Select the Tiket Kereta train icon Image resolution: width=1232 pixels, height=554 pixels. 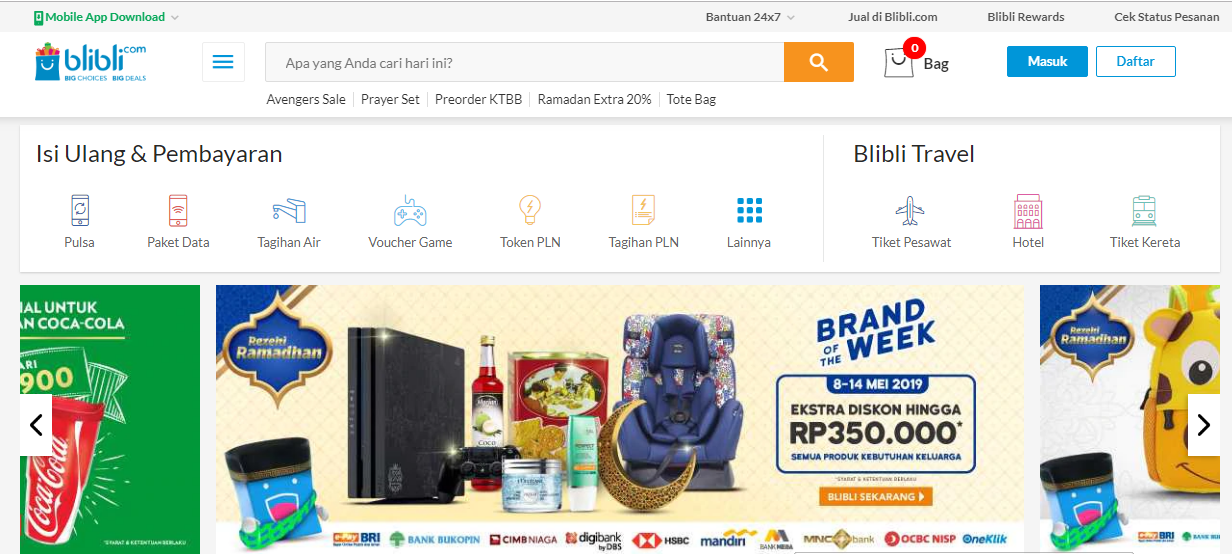point(1145,211)
